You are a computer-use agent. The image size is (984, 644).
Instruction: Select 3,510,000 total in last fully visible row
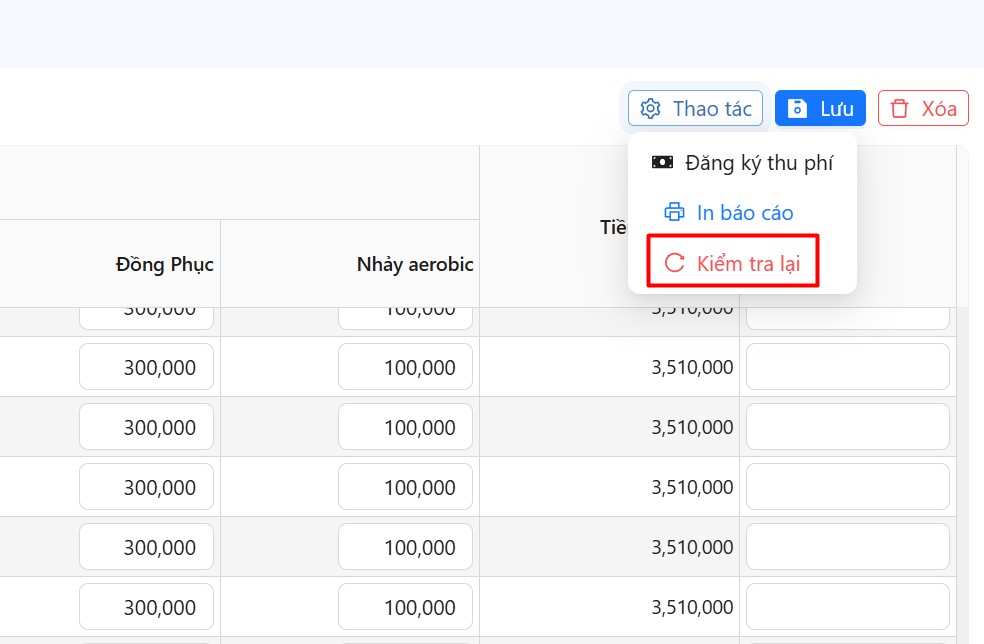click(x=692, y=608)
